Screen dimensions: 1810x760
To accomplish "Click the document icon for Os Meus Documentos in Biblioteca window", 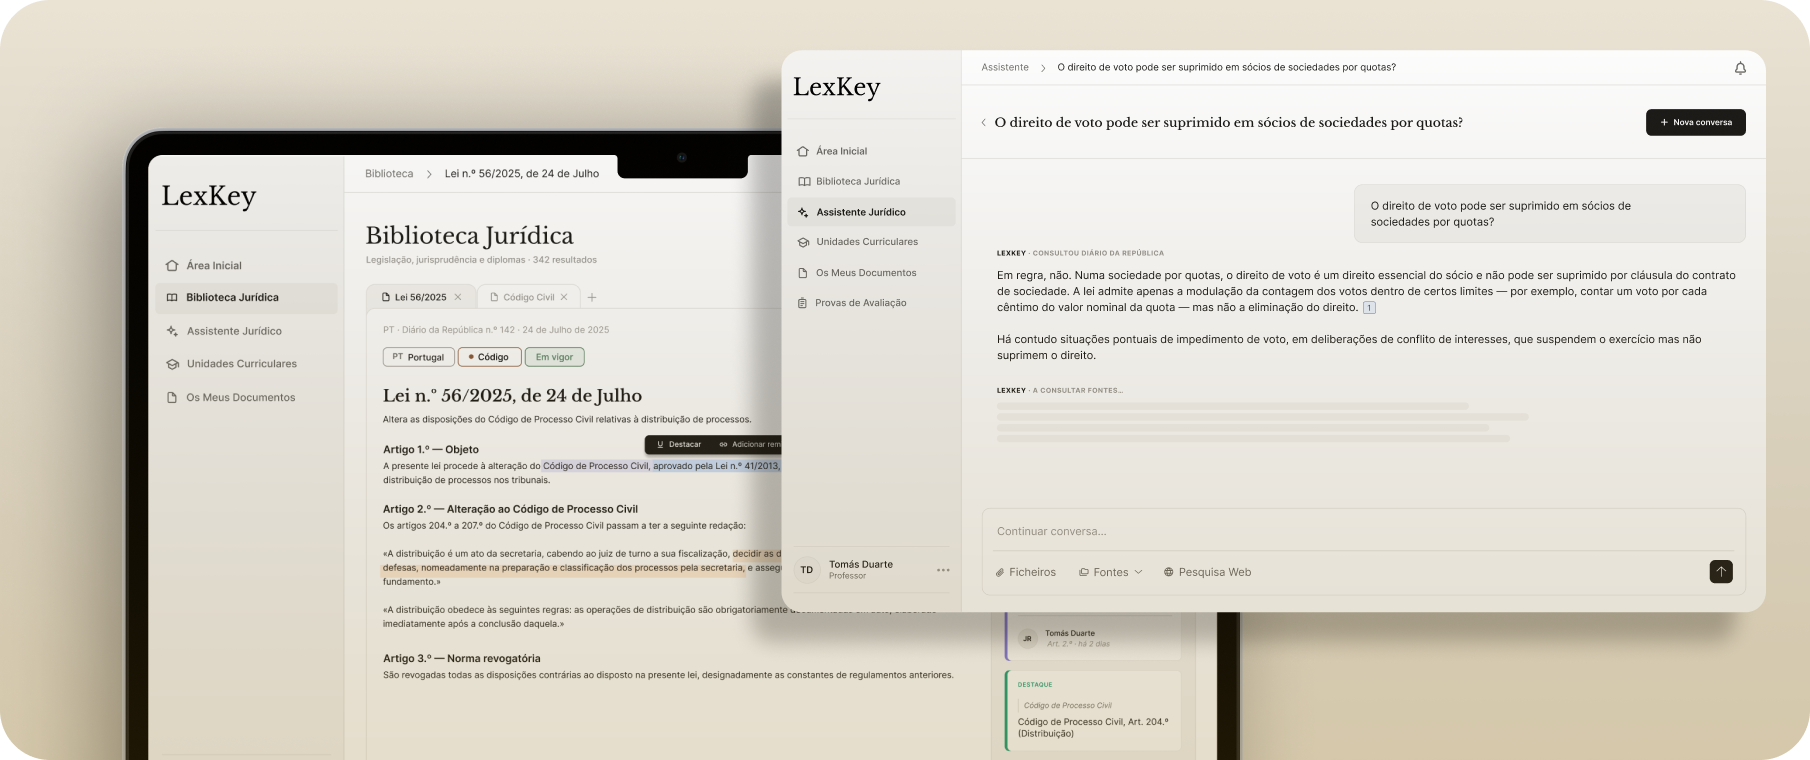I will point(172,398).
